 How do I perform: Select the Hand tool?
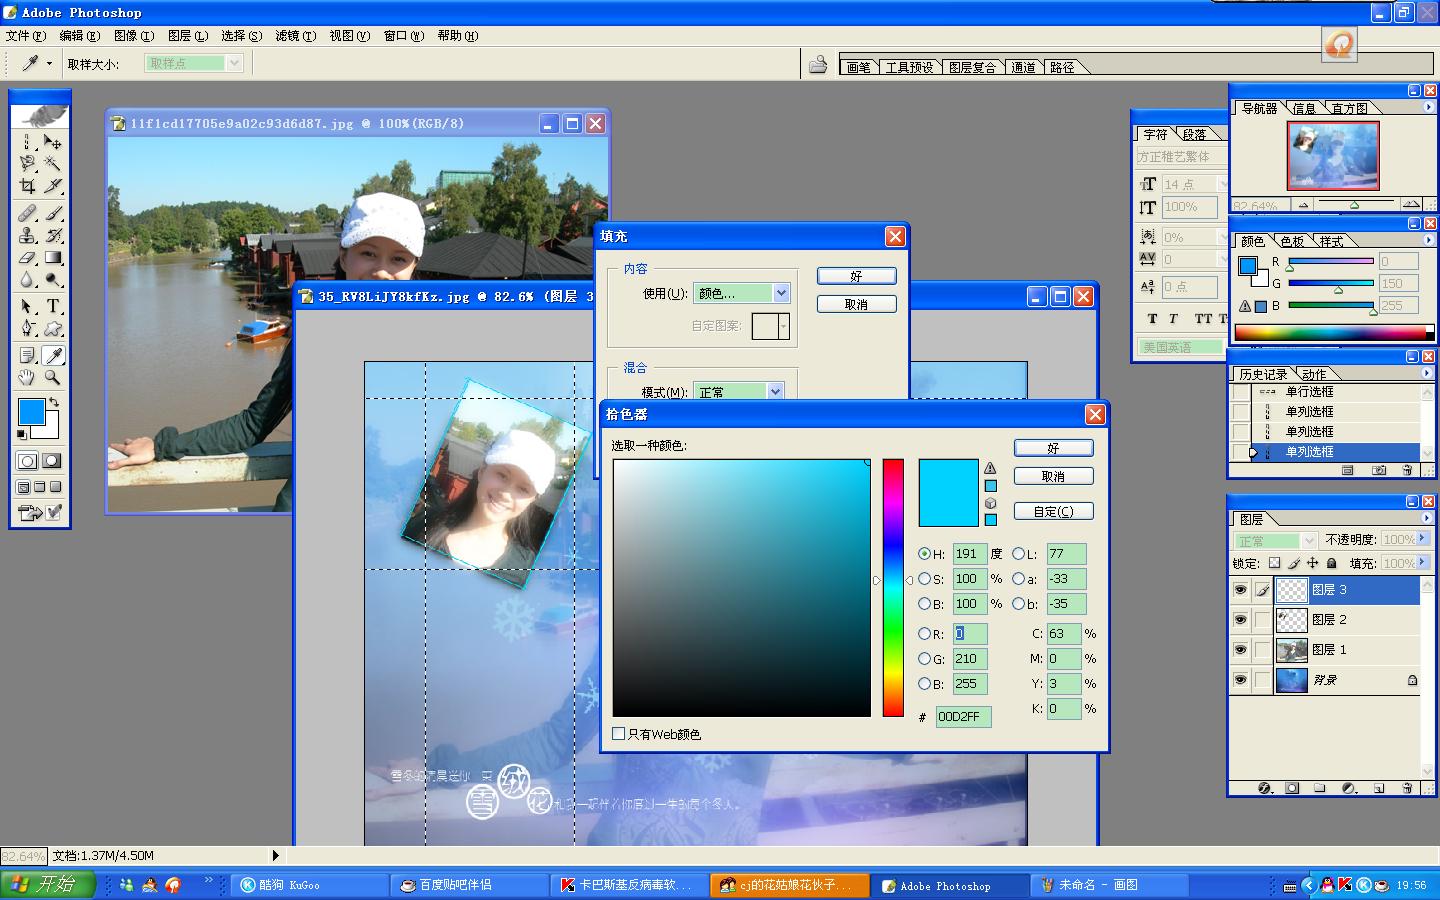pyautogui.click(x=28, y=377)
